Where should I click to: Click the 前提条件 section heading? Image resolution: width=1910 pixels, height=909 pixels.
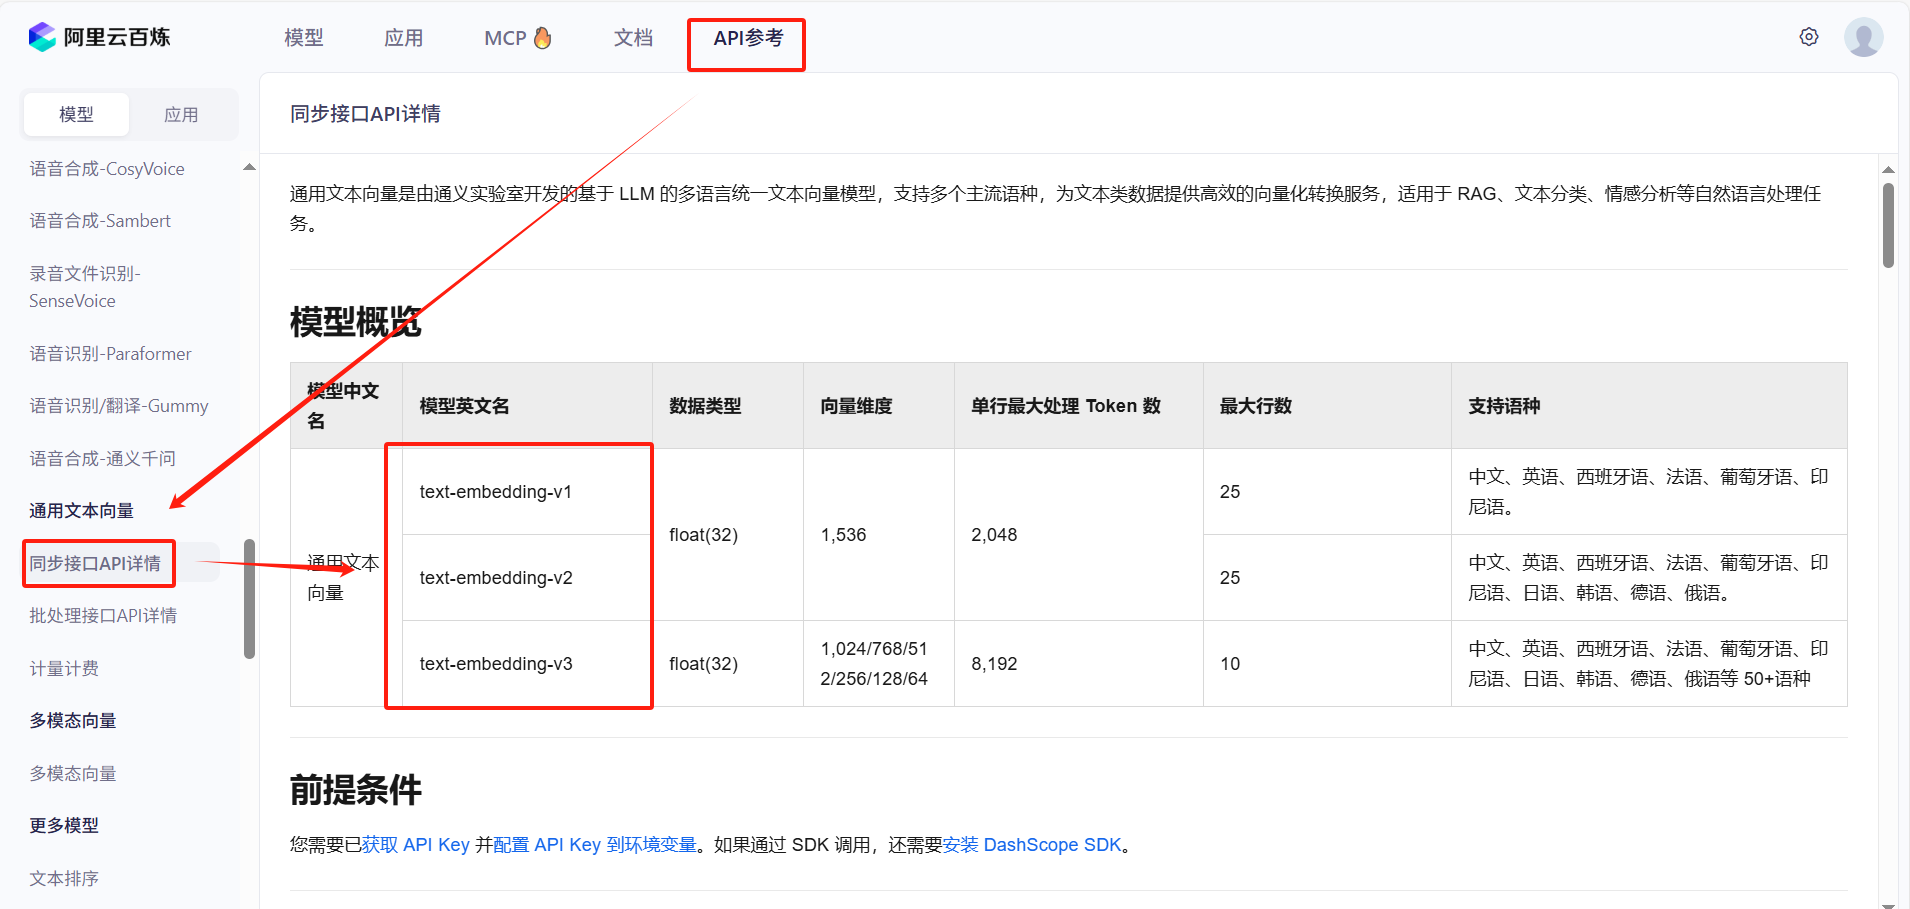(x=356, y=790)
